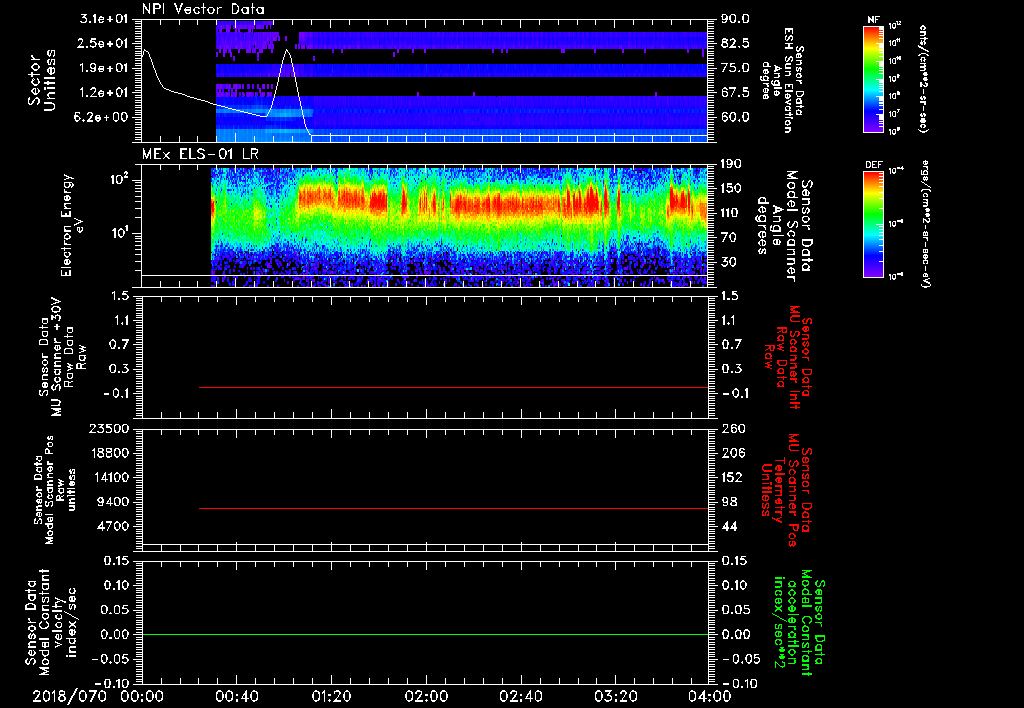Click the '2018/070' date label
This screenshot has width=1024, height=708.
69,696
